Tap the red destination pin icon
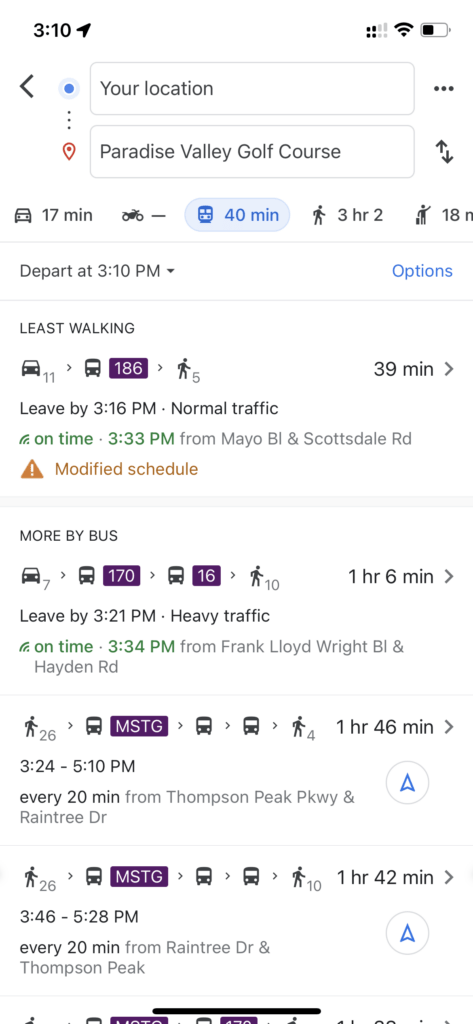This screenshot has height=1024, width=473. 69,152
